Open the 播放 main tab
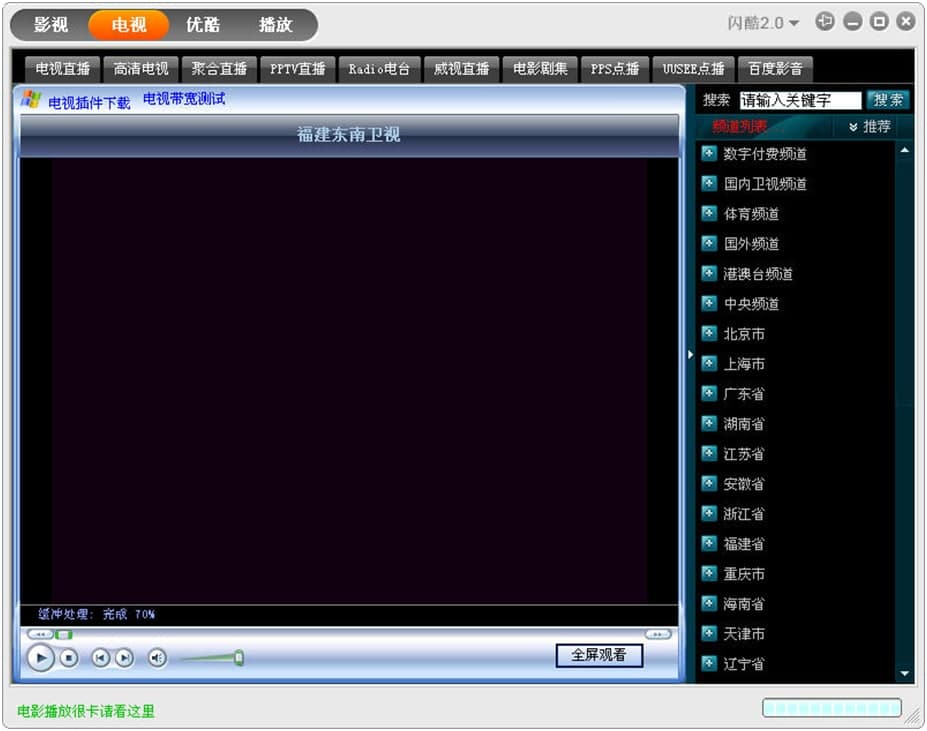The width and height of the screenshot is (927, 731). click(275, 25)
